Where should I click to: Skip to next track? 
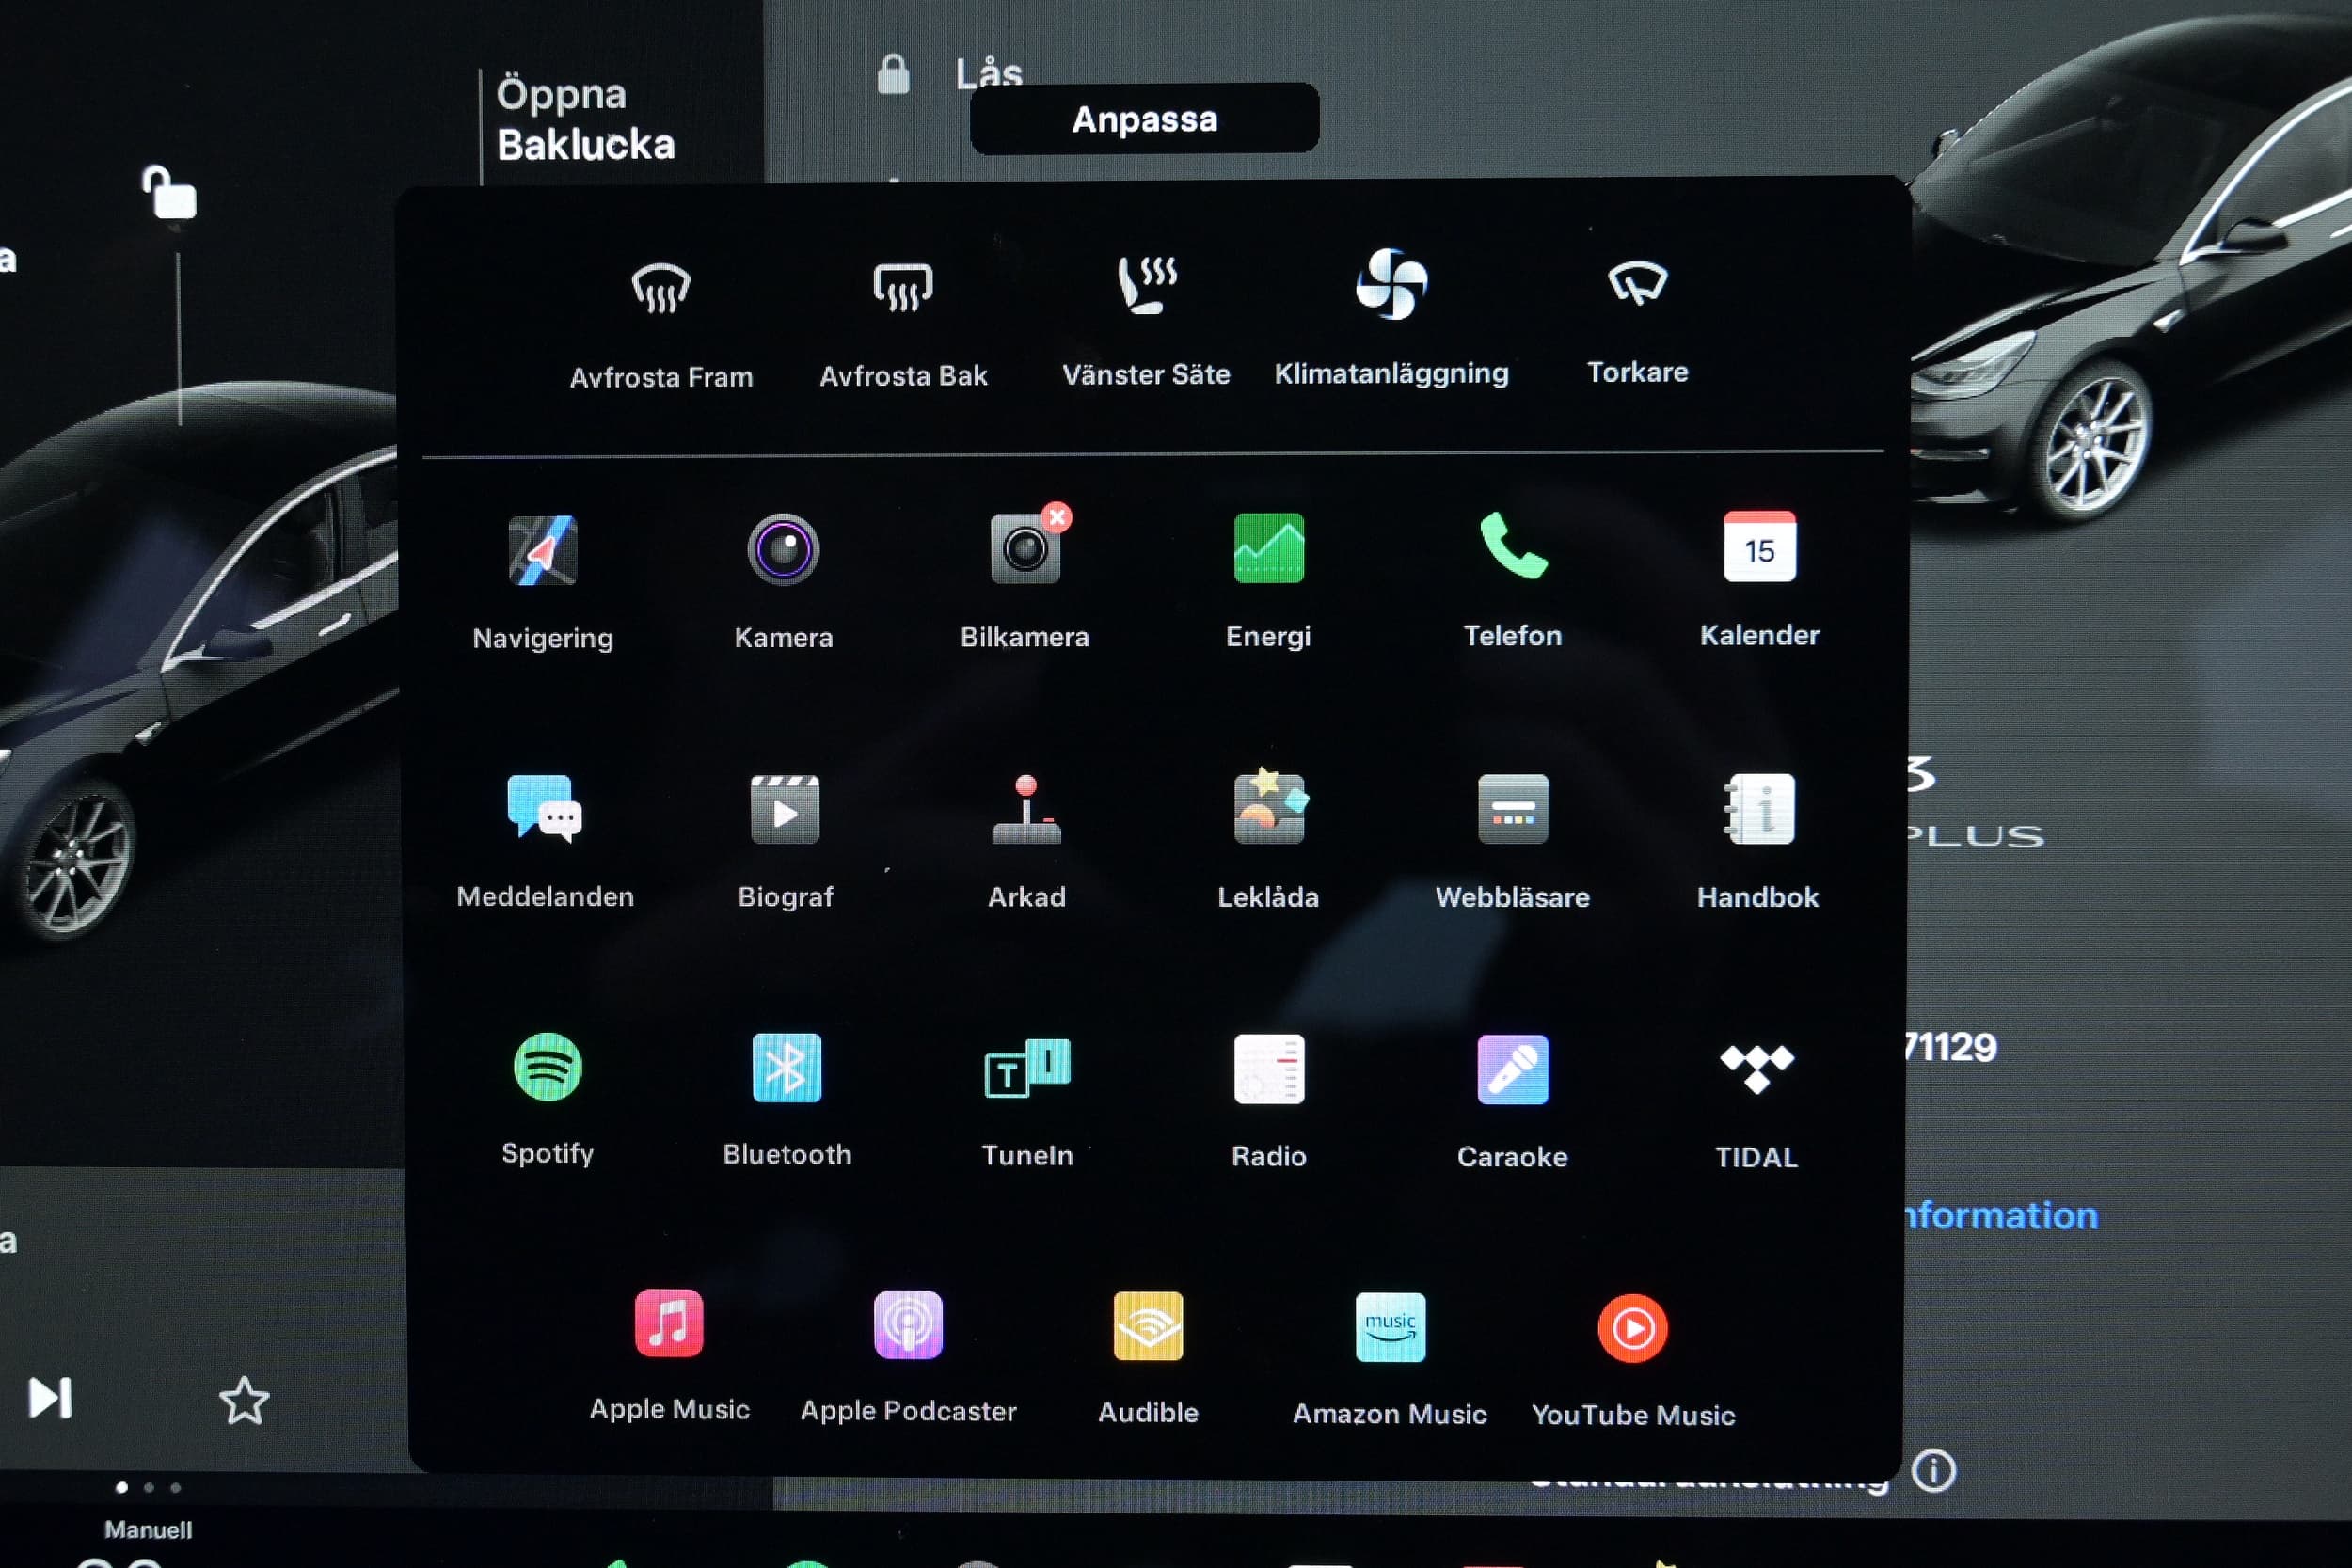pyautogui.click(x=50, y=1398)
